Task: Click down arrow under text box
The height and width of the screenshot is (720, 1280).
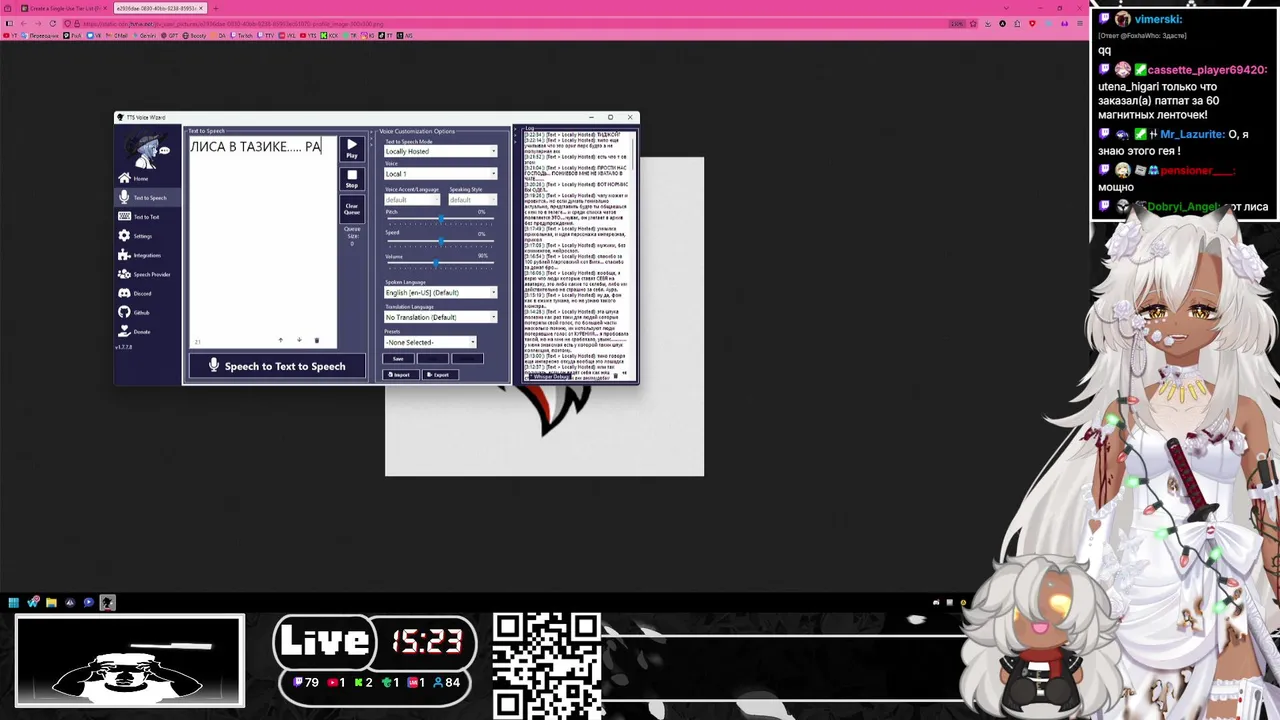Action: point(298,340)
